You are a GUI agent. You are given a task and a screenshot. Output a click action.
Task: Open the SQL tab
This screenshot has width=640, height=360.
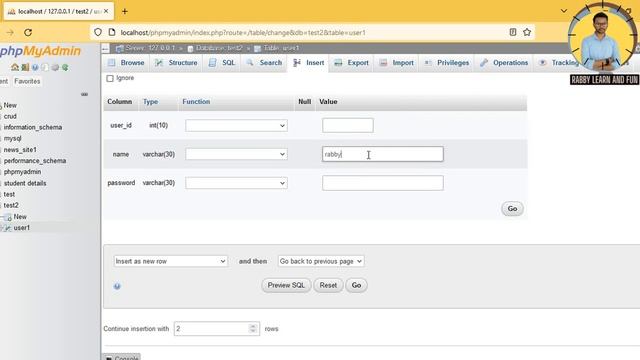click(222, 63)
